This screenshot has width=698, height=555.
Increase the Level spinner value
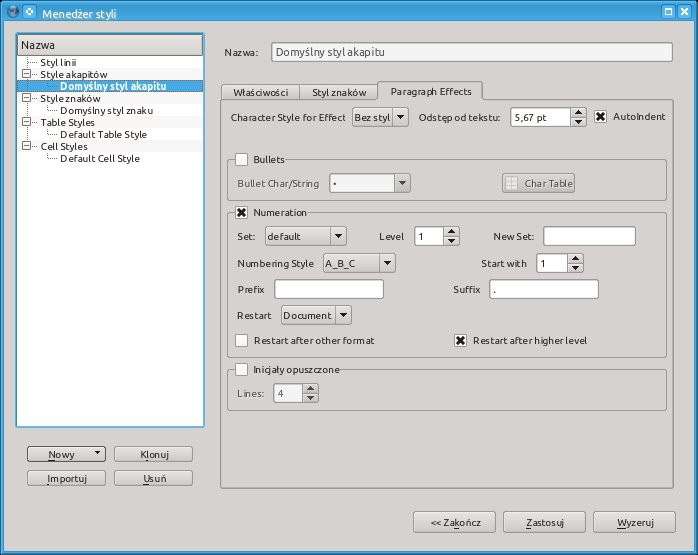[451, 231]
